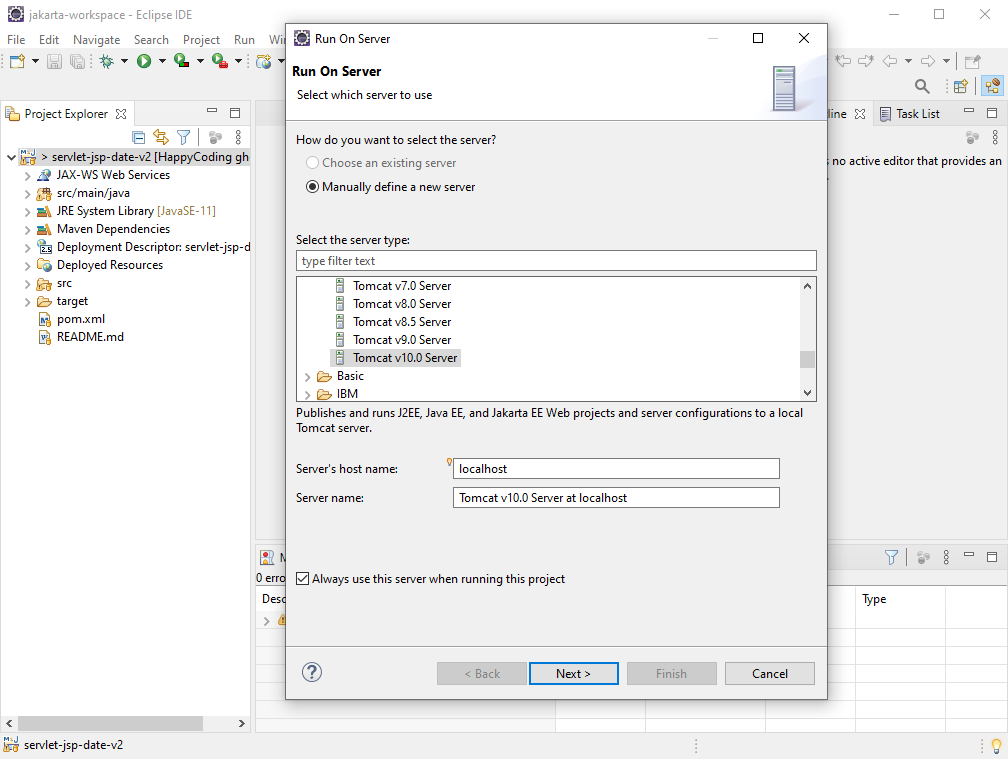The height and width of the screenshot is (759, 1008).
Task: Toggle Link with Editor in Project Explorer
Action: point(161,137)
